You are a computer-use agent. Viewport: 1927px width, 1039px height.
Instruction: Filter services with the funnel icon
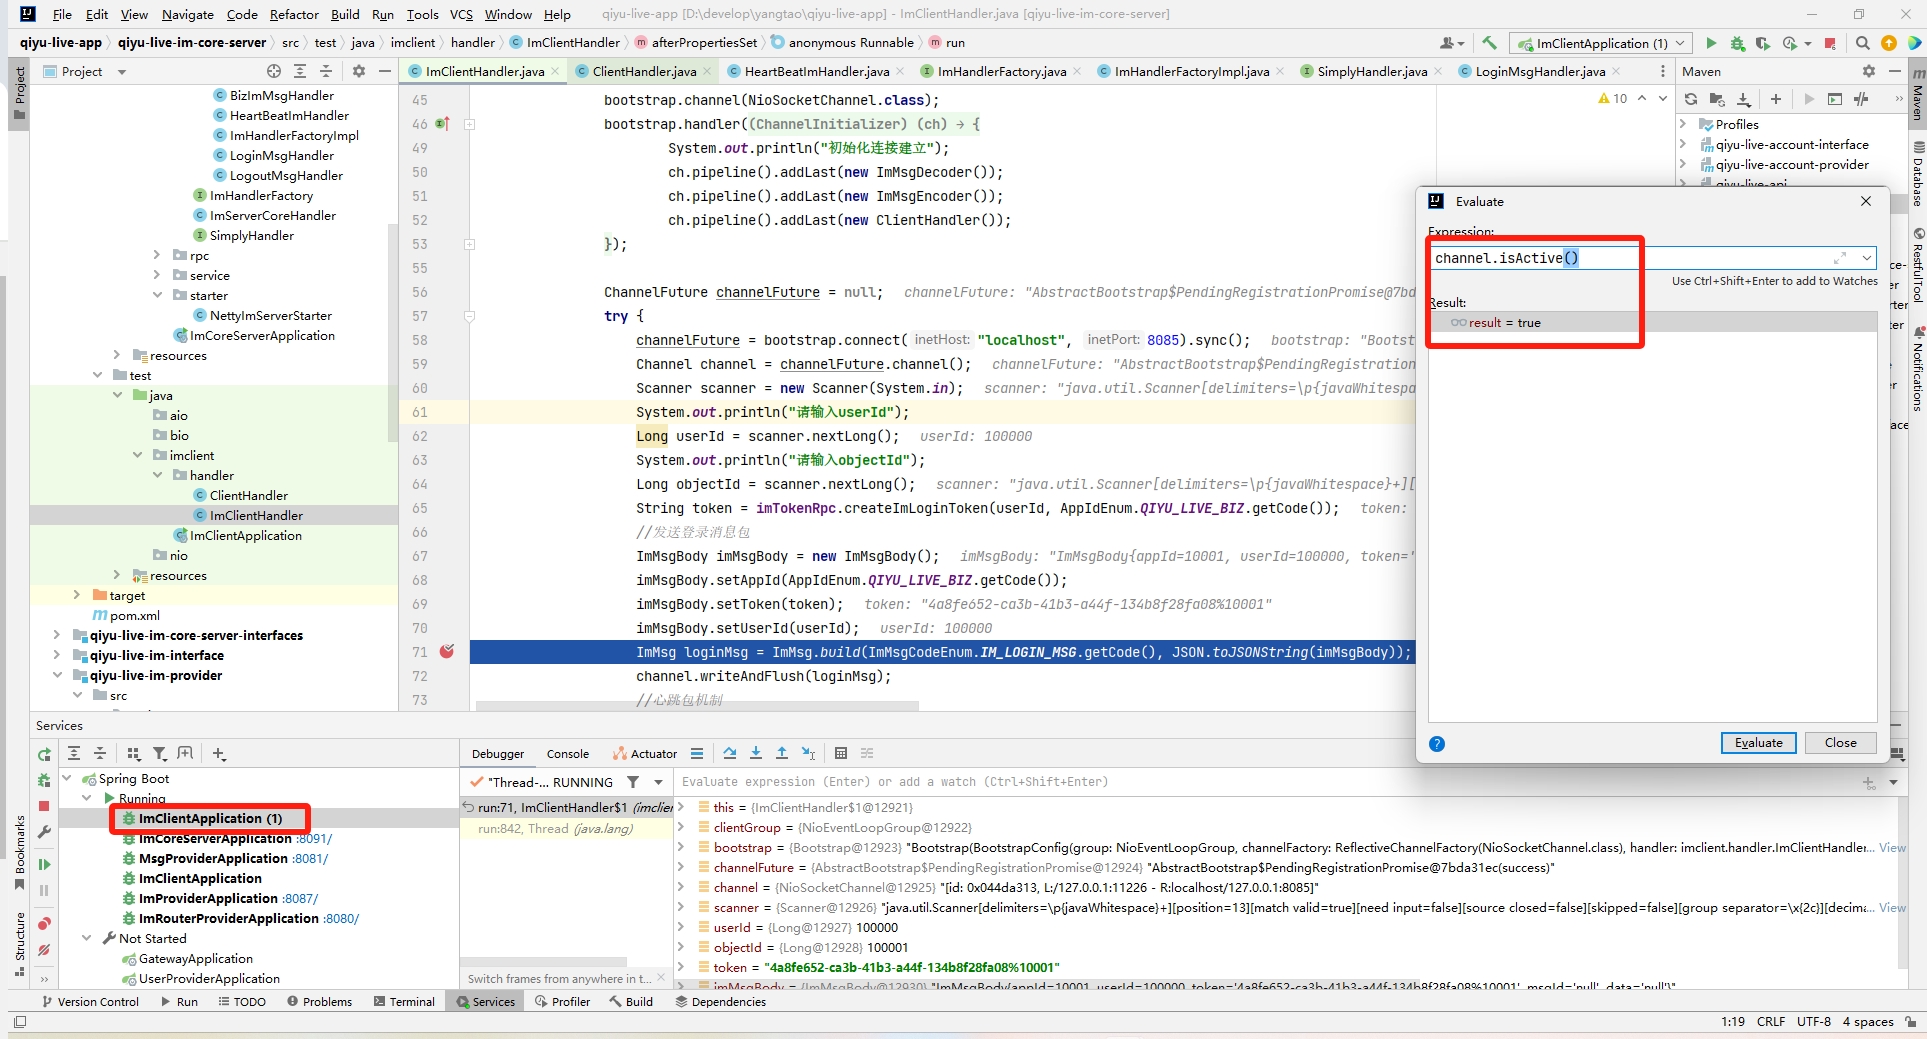tap(160, 753)
